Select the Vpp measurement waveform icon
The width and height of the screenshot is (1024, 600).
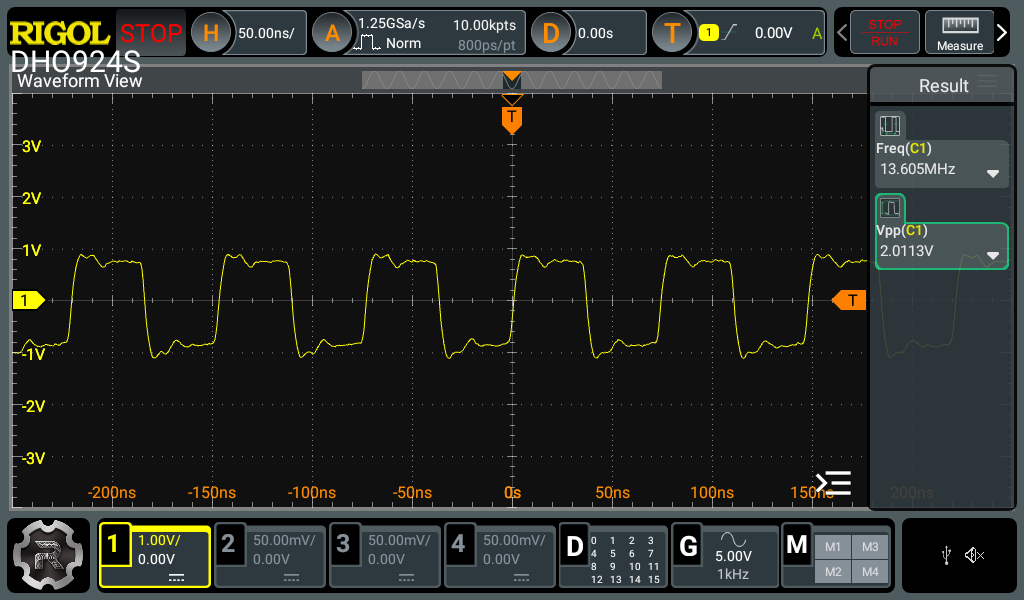[889, 208]
